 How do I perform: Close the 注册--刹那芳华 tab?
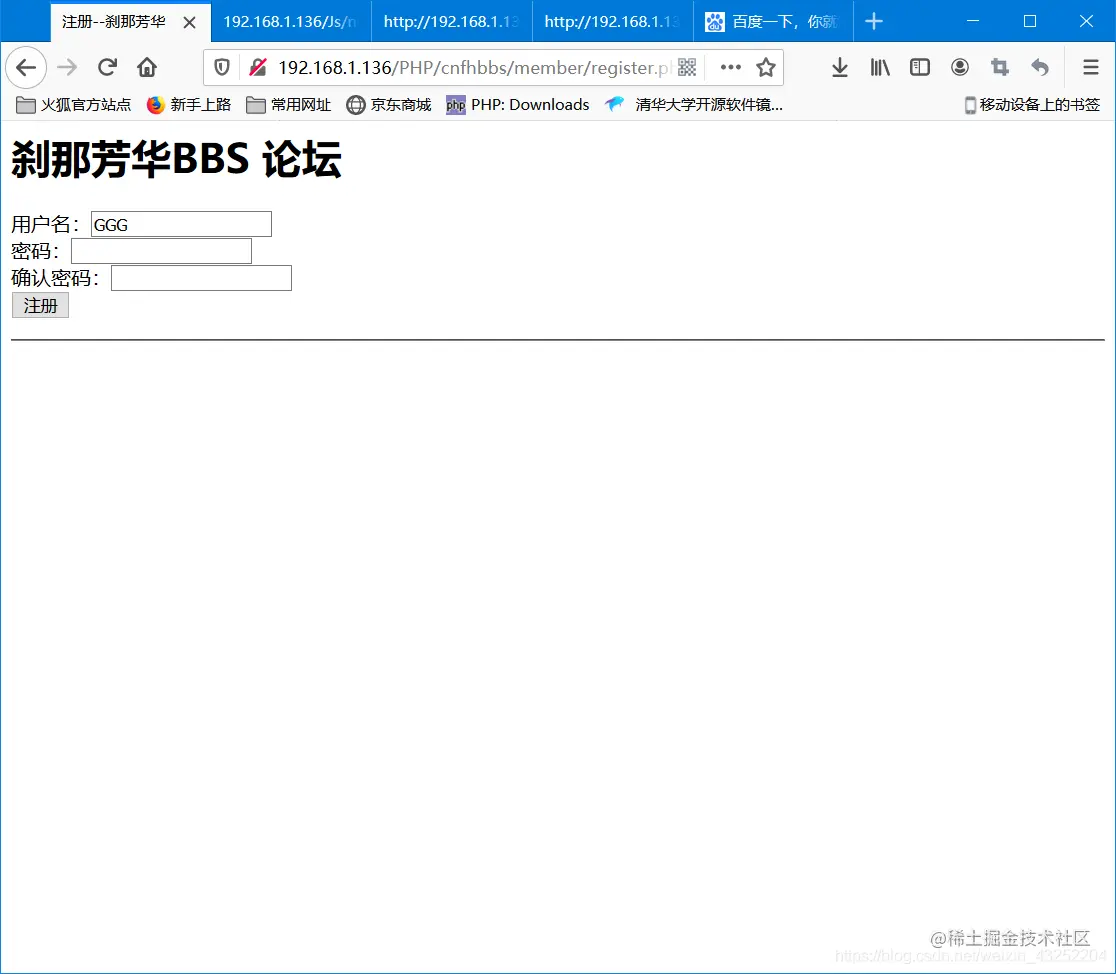coord(189,23)
